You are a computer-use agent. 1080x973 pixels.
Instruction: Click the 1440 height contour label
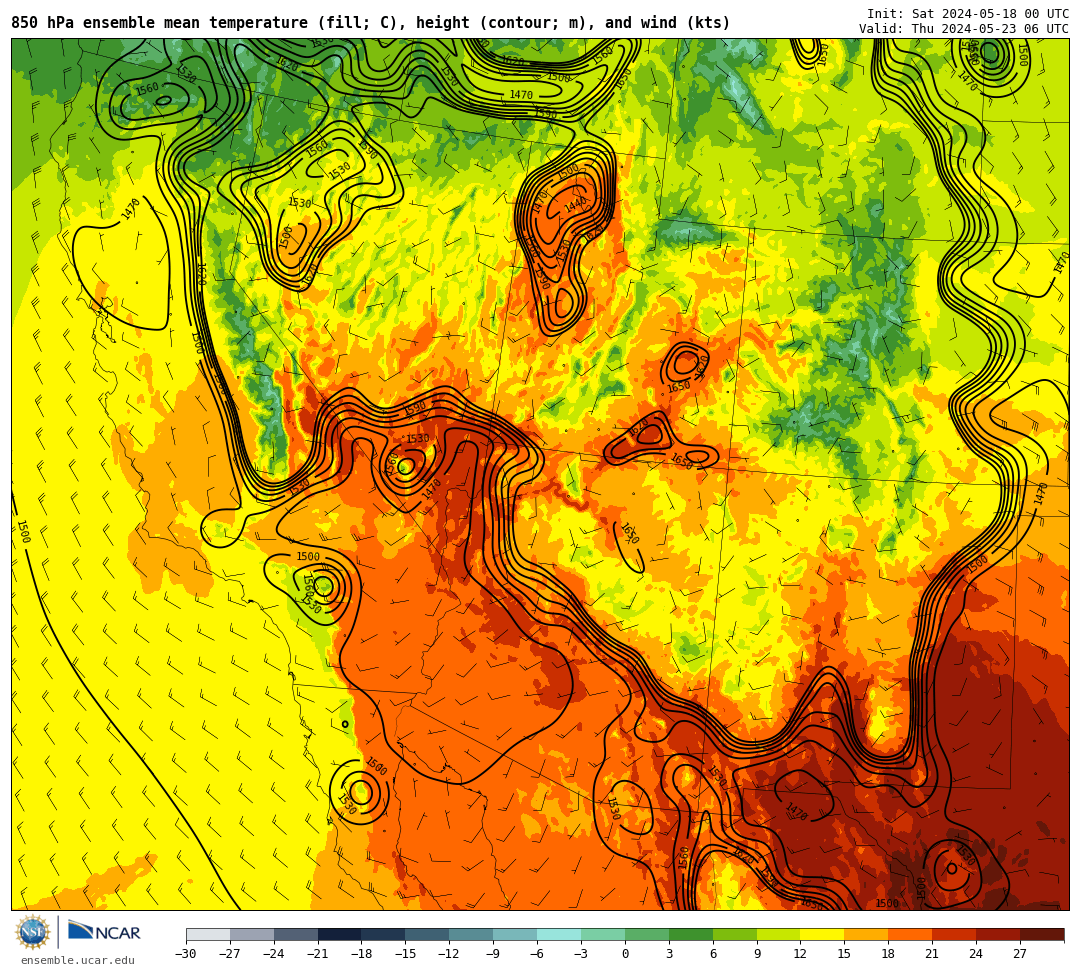coord(575,205)
